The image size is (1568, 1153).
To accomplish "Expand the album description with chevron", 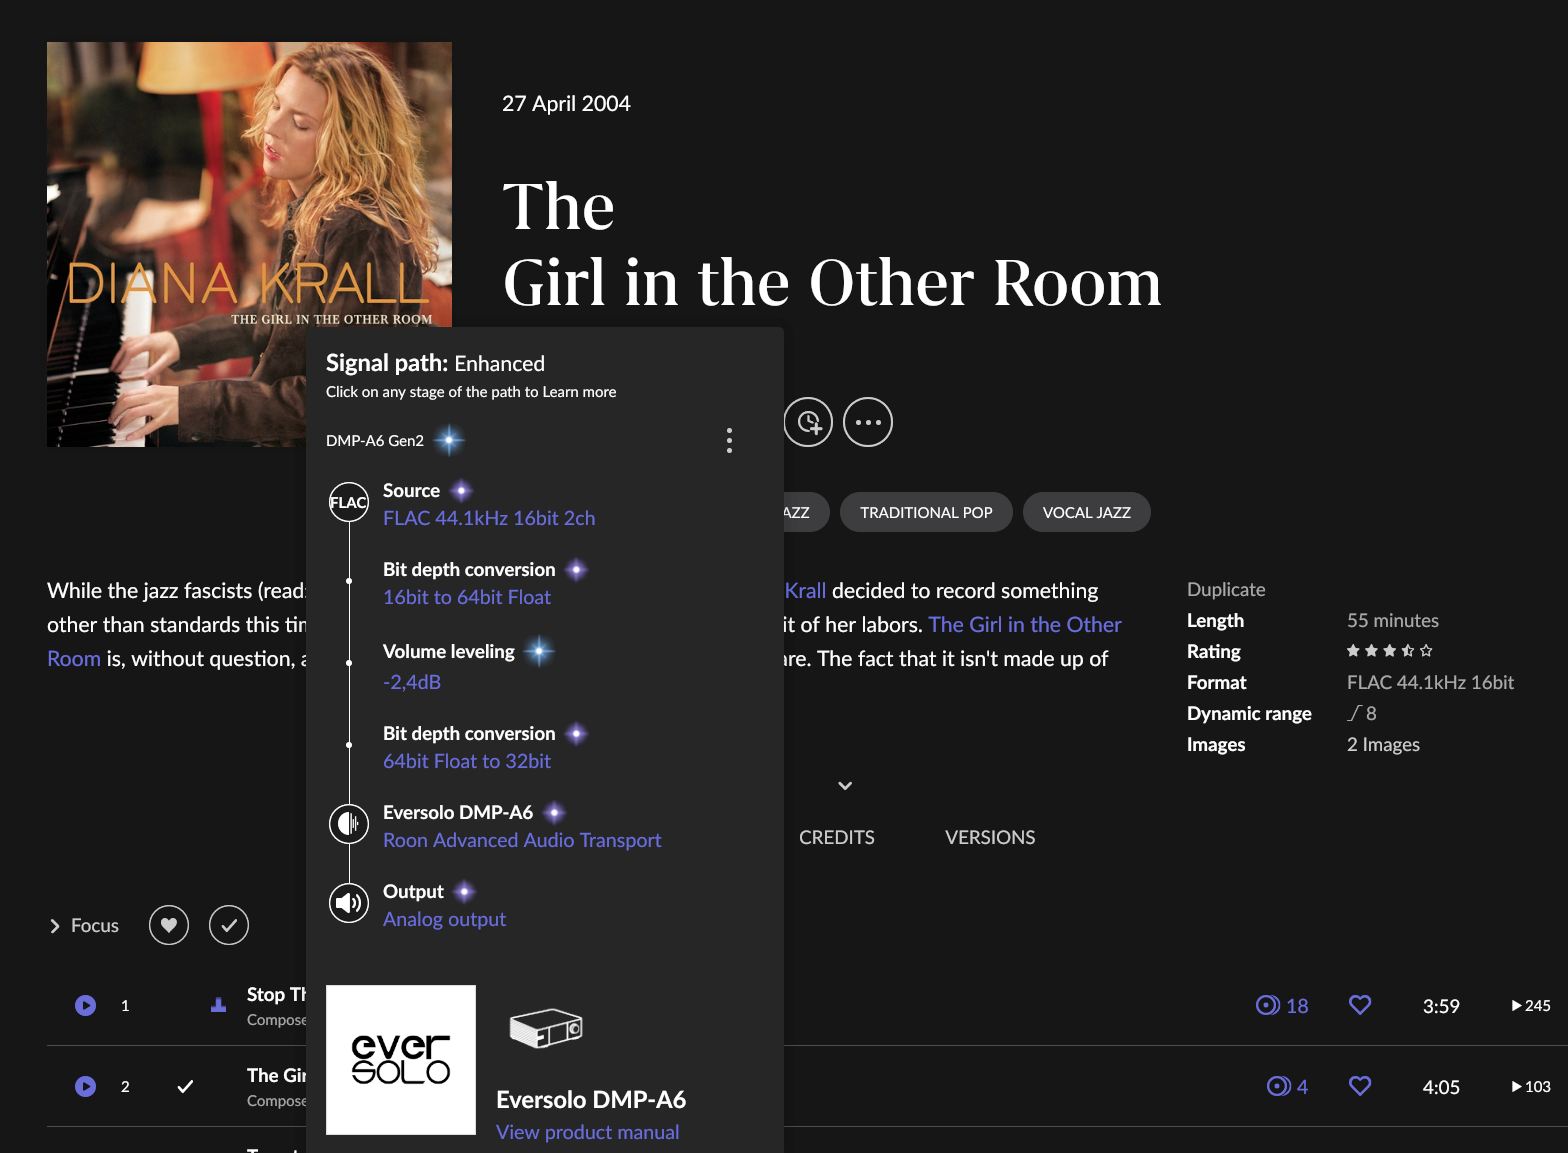I will pyautogui.click(x=845, y=786).
